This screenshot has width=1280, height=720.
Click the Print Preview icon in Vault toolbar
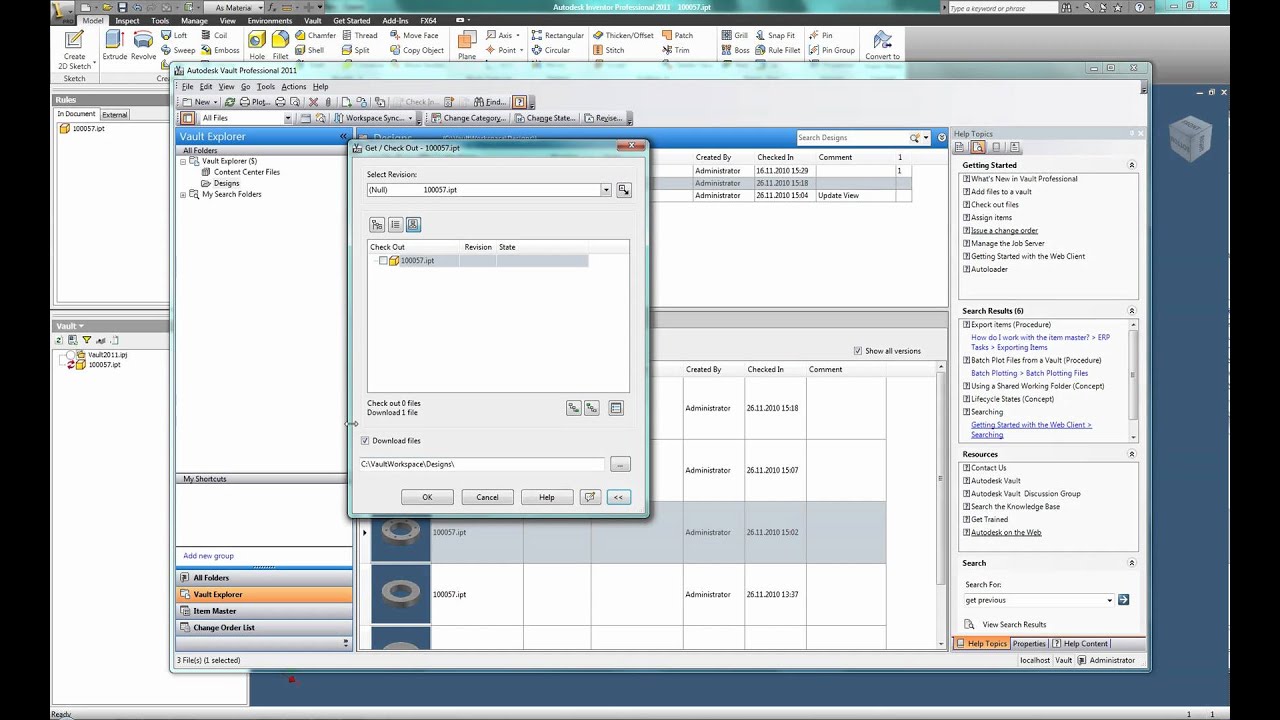coord(294,102)
